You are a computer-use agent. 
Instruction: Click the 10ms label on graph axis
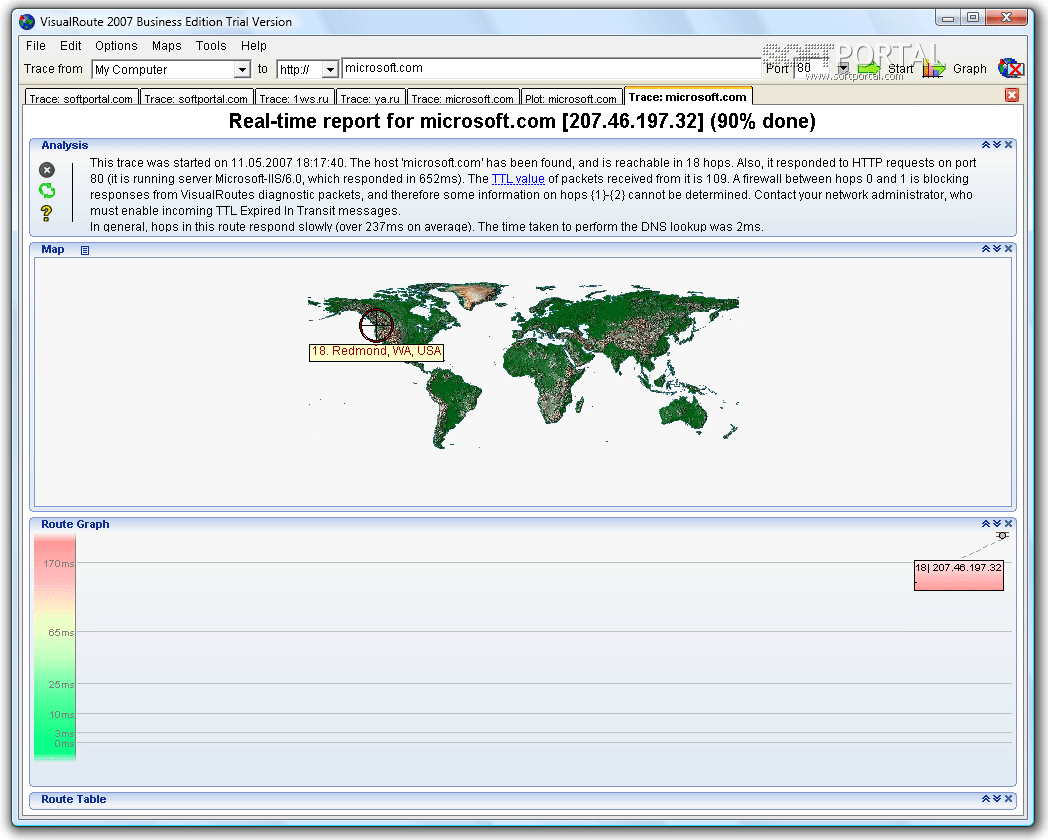coord(61,714)
